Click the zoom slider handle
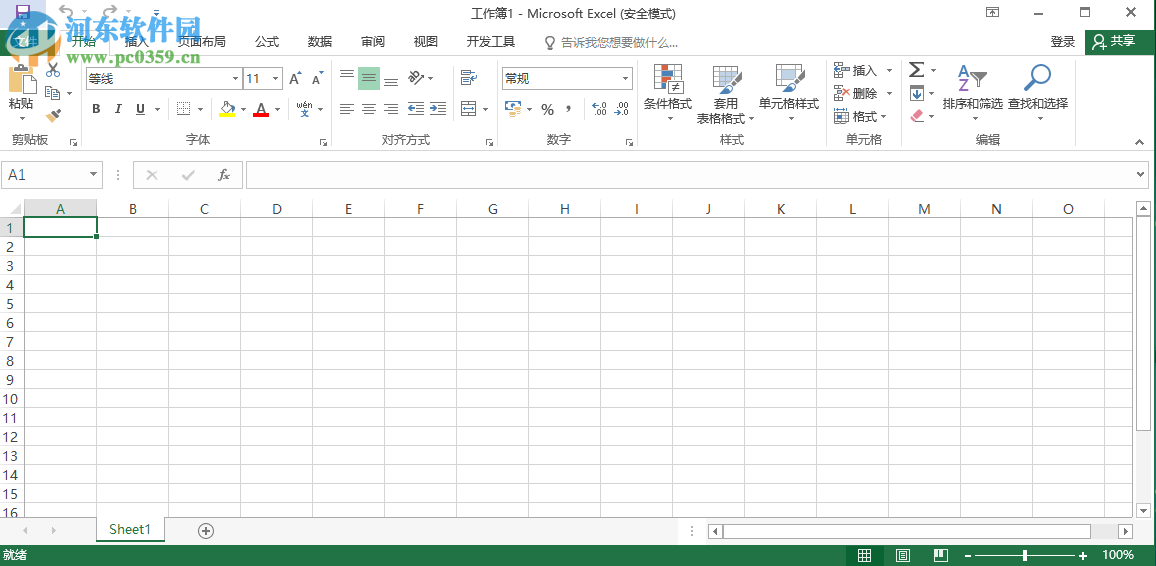Screen dimensions: 1156x566 coord(1025,555)
